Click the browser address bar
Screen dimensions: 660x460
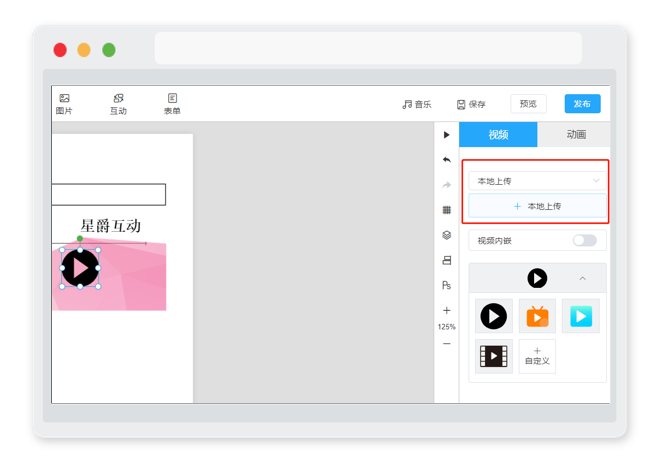coord(368,48)
